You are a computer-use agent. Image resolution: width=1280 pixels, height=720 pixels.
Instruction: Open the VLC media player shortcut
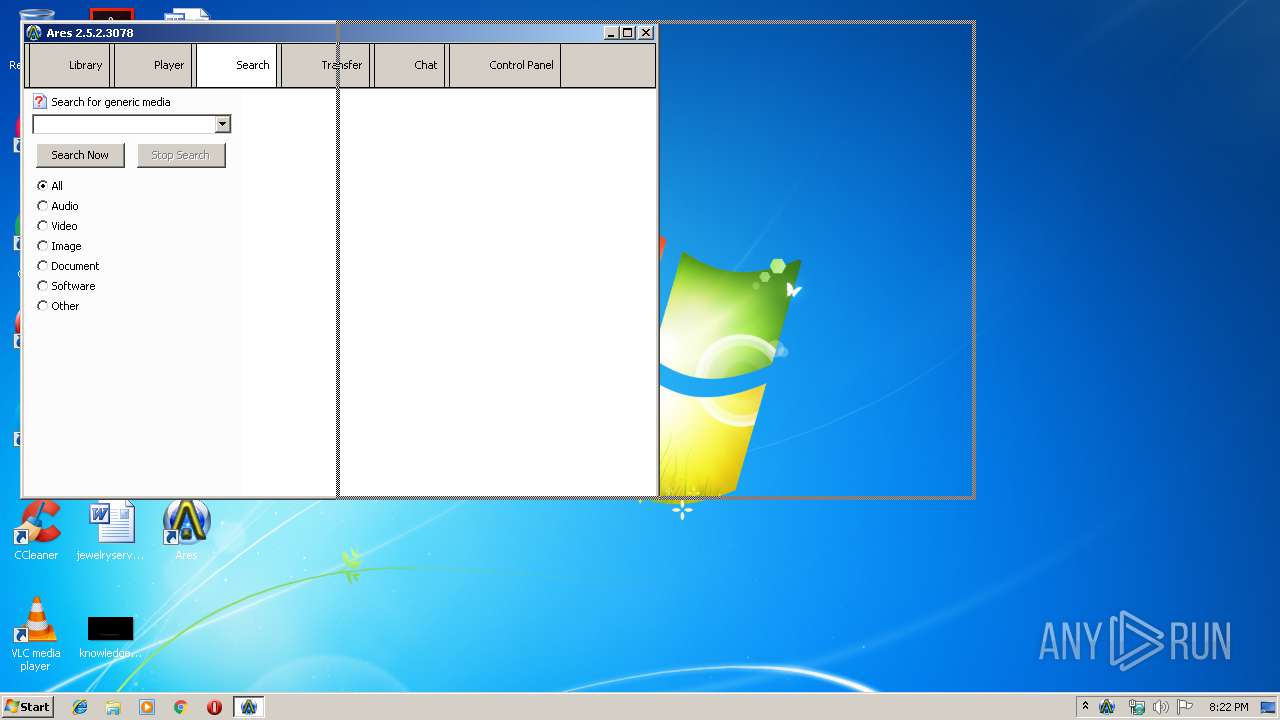click(36, 634)
